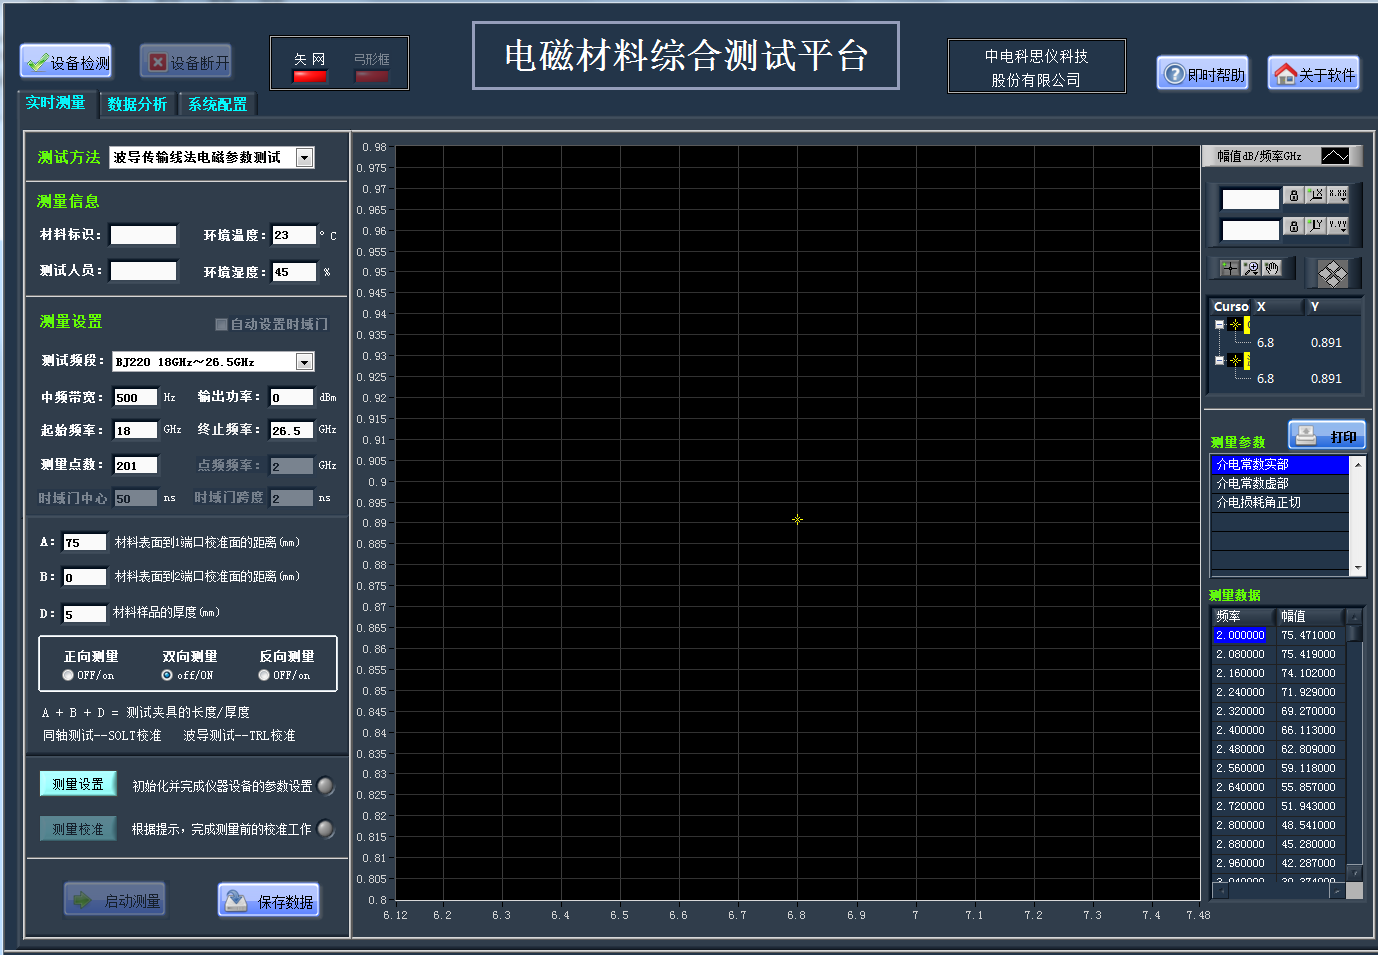The image size is (1378, 955).
Task: Open the X axis format x.xx menu
Action: click(1338, 195)
